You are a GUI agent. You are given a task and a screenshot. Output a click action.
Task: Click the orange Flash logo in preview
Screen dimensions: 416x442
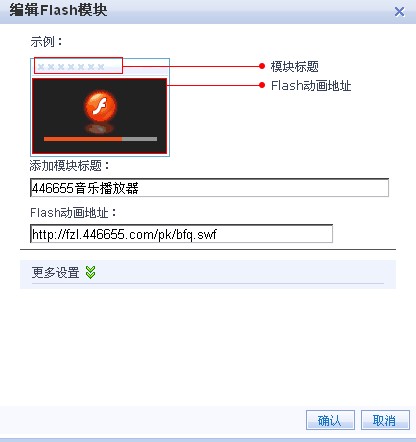pos(100,107)
